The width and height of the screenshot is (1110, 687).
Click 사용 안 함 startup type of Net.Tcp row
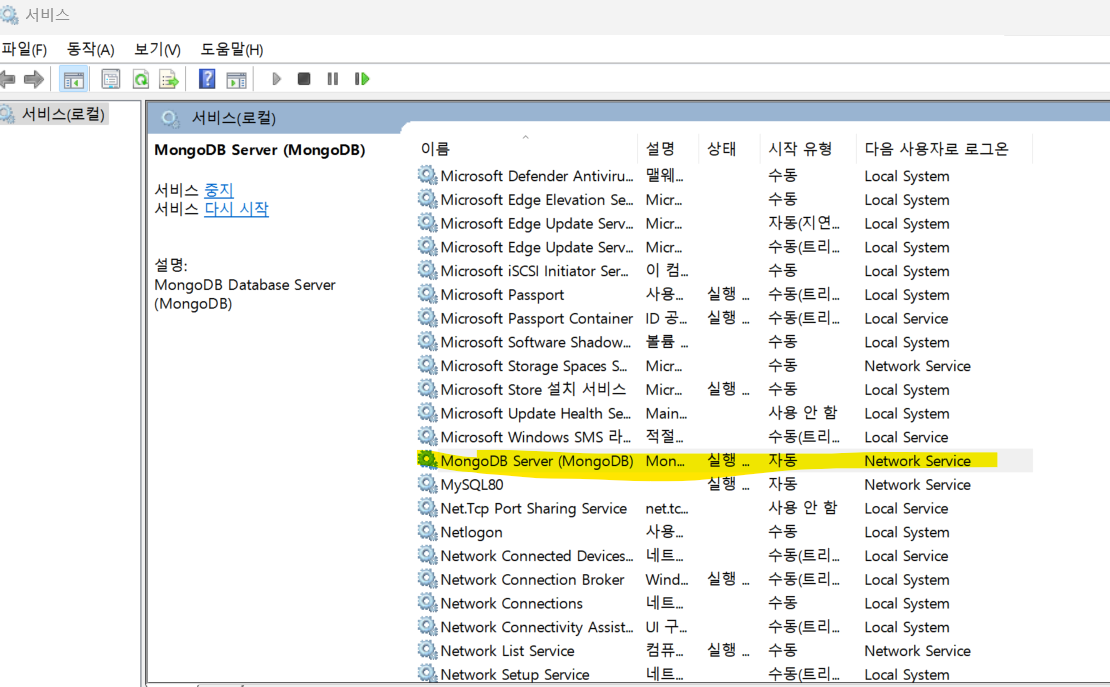[802, 508]
